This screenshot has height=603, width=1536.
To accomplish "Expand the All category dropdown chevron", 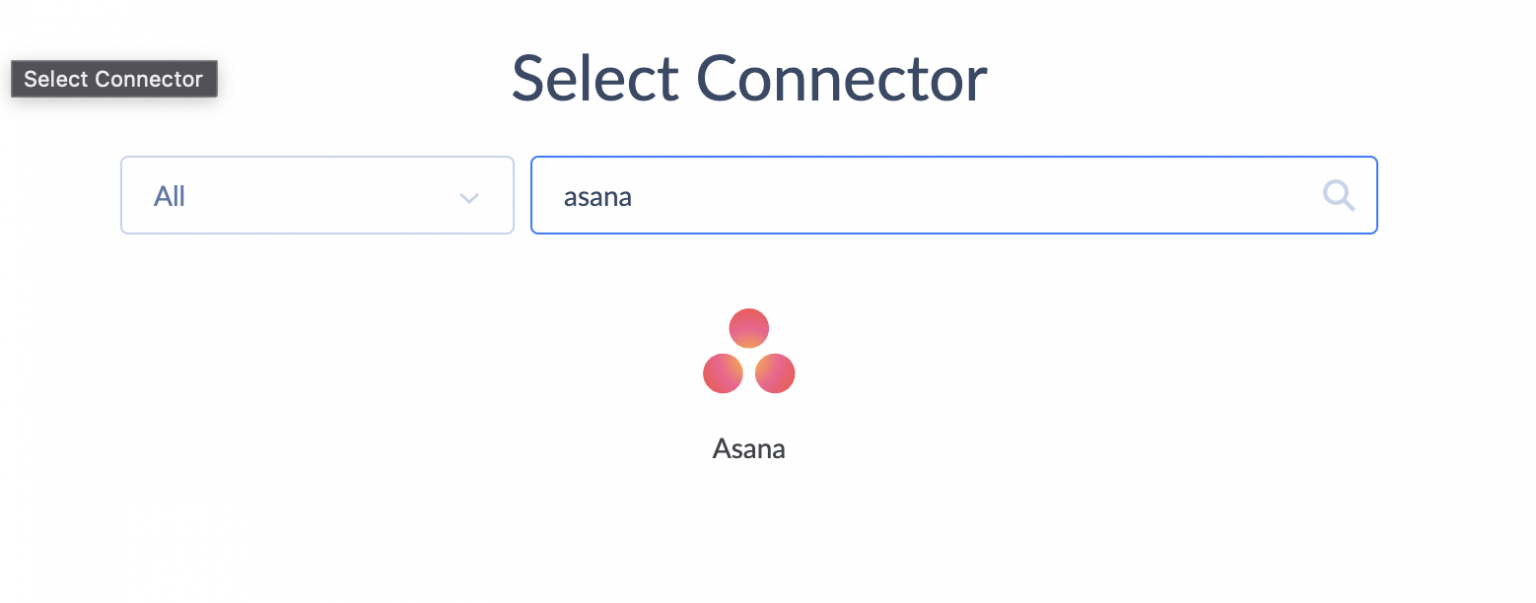I will [x=468, y=197].
